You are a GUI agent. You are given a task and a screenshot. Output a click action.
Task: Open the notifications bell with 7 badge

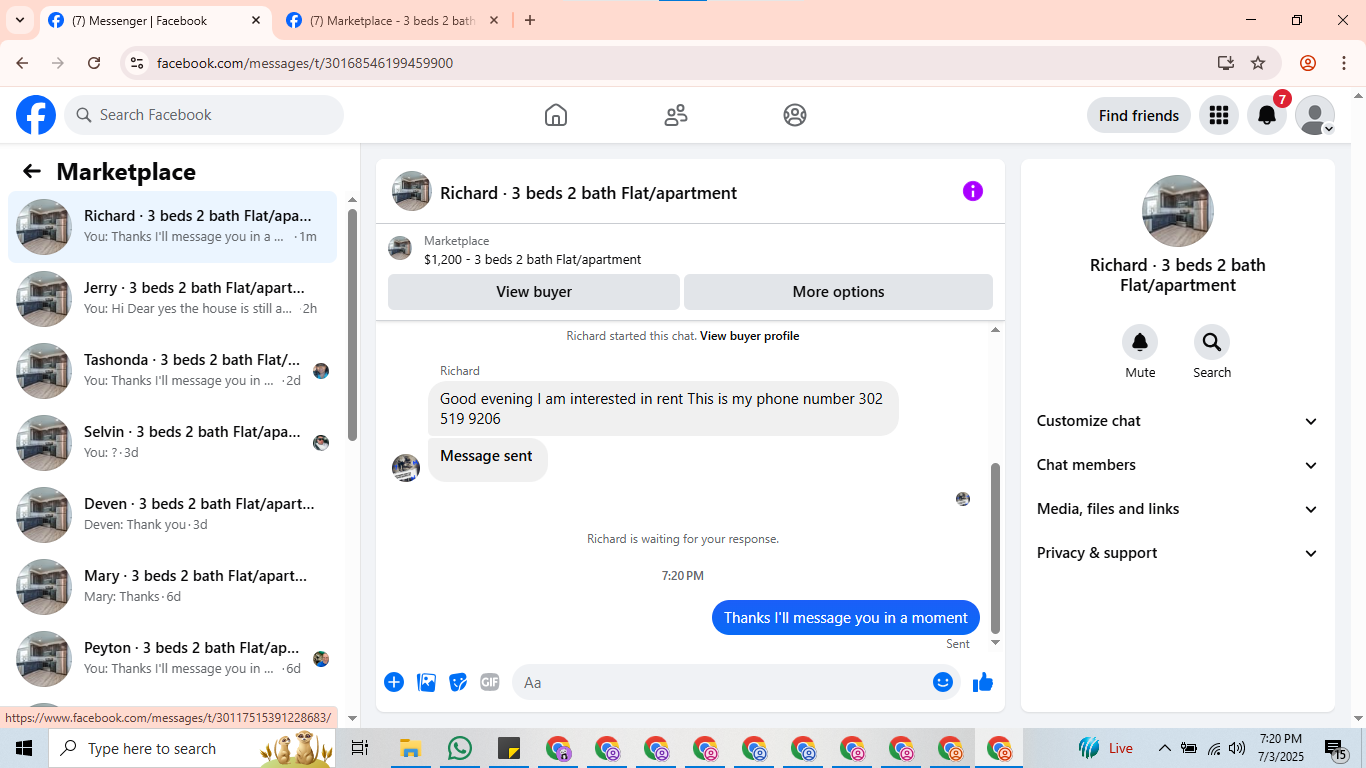[1267, 115]
